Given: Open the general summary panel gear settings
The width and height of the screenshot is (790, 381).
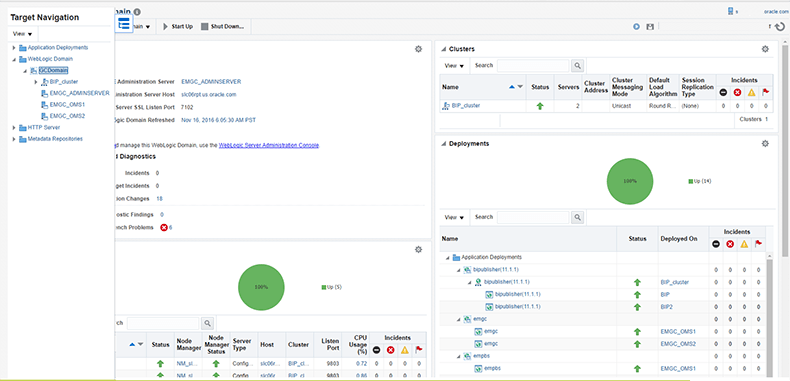Looking at the screenshot, I should 418,49.
